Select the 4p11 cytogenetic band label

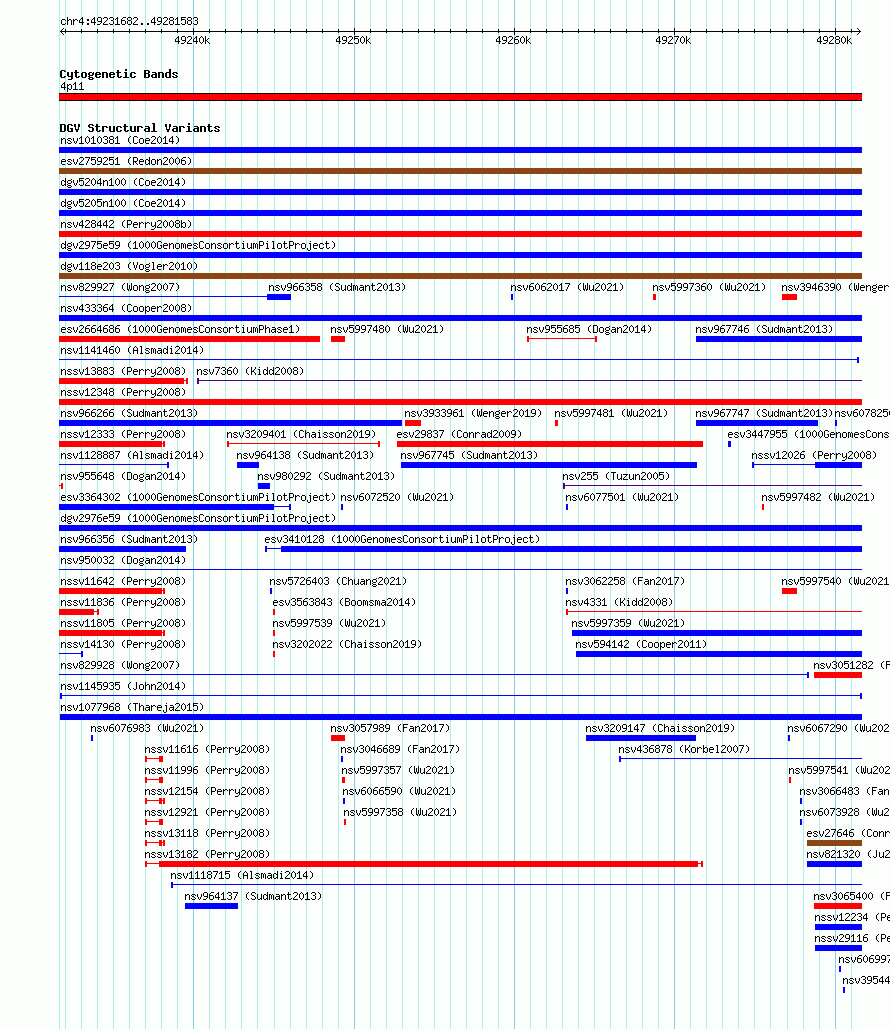pyautogui.click(x=72, y=87)
